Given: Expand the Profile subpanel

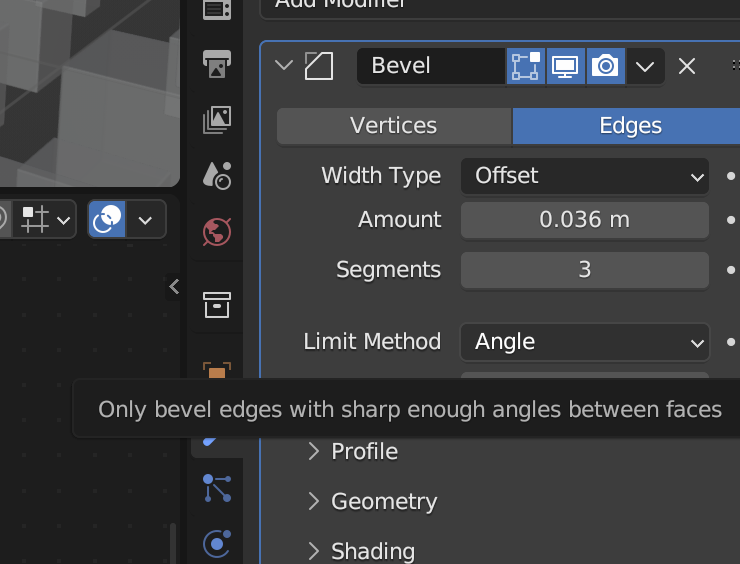Looking at the screenshot, I should (x=364, y=451).
